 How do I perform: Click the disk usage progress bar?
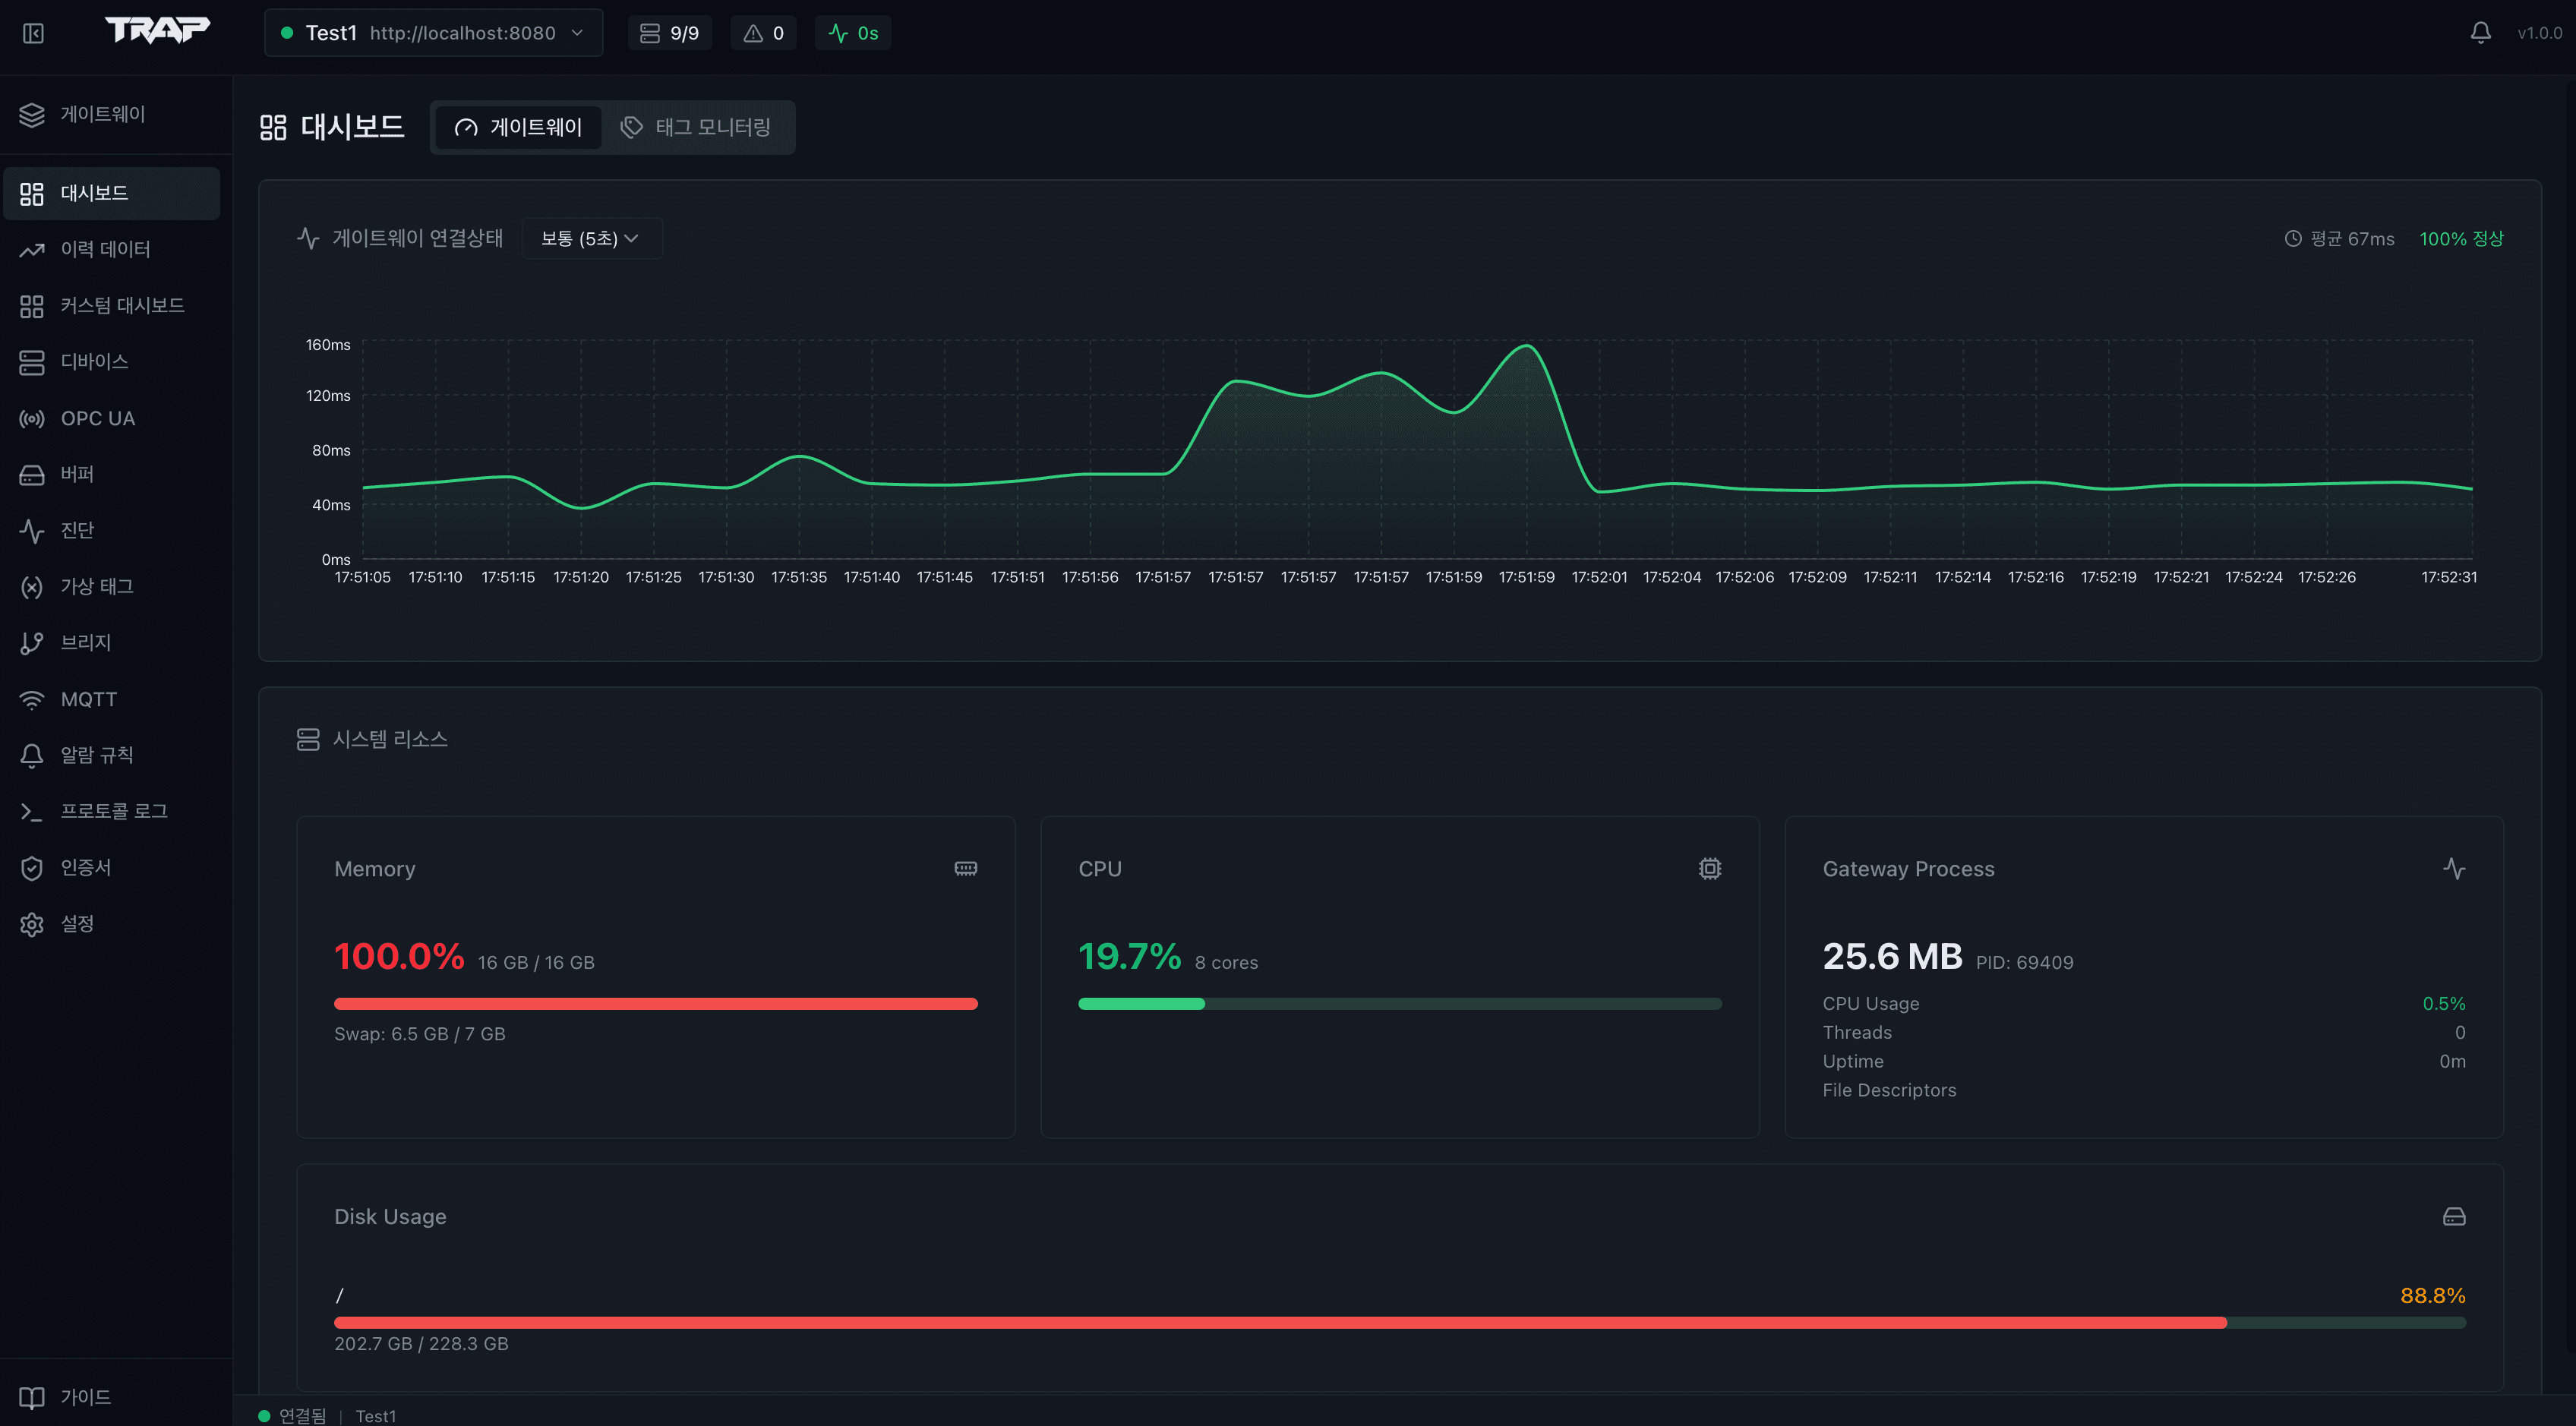click(x=1400, y=1323)
